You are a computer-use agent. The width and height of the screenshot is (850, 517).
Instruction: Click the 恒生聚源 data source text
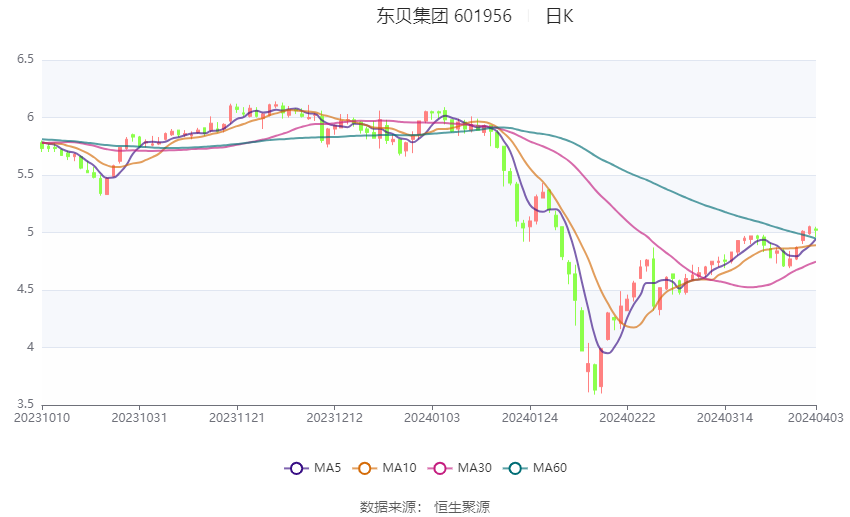pos(462,507)
